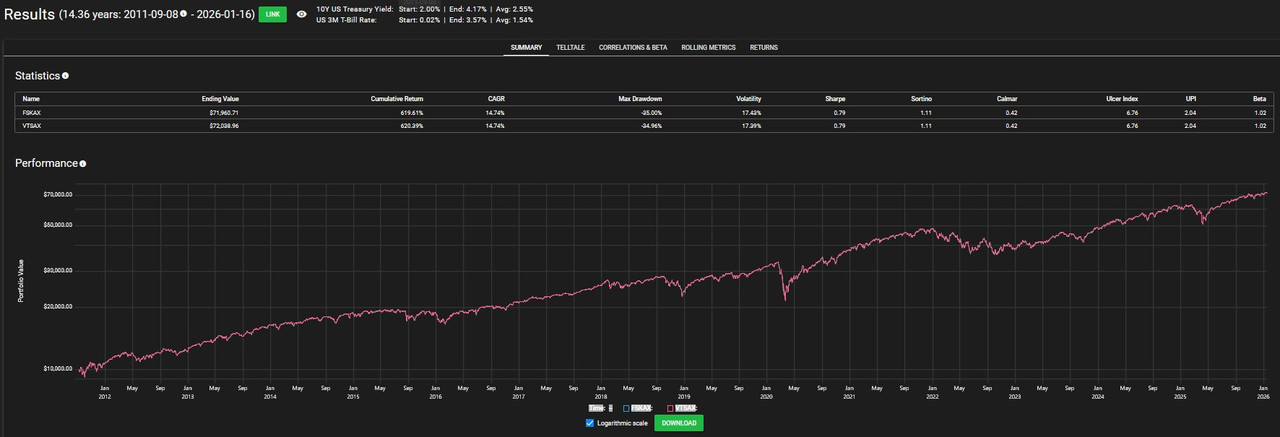Switch to the Returns tab
Screen dimensions: 1280x437
763,47
